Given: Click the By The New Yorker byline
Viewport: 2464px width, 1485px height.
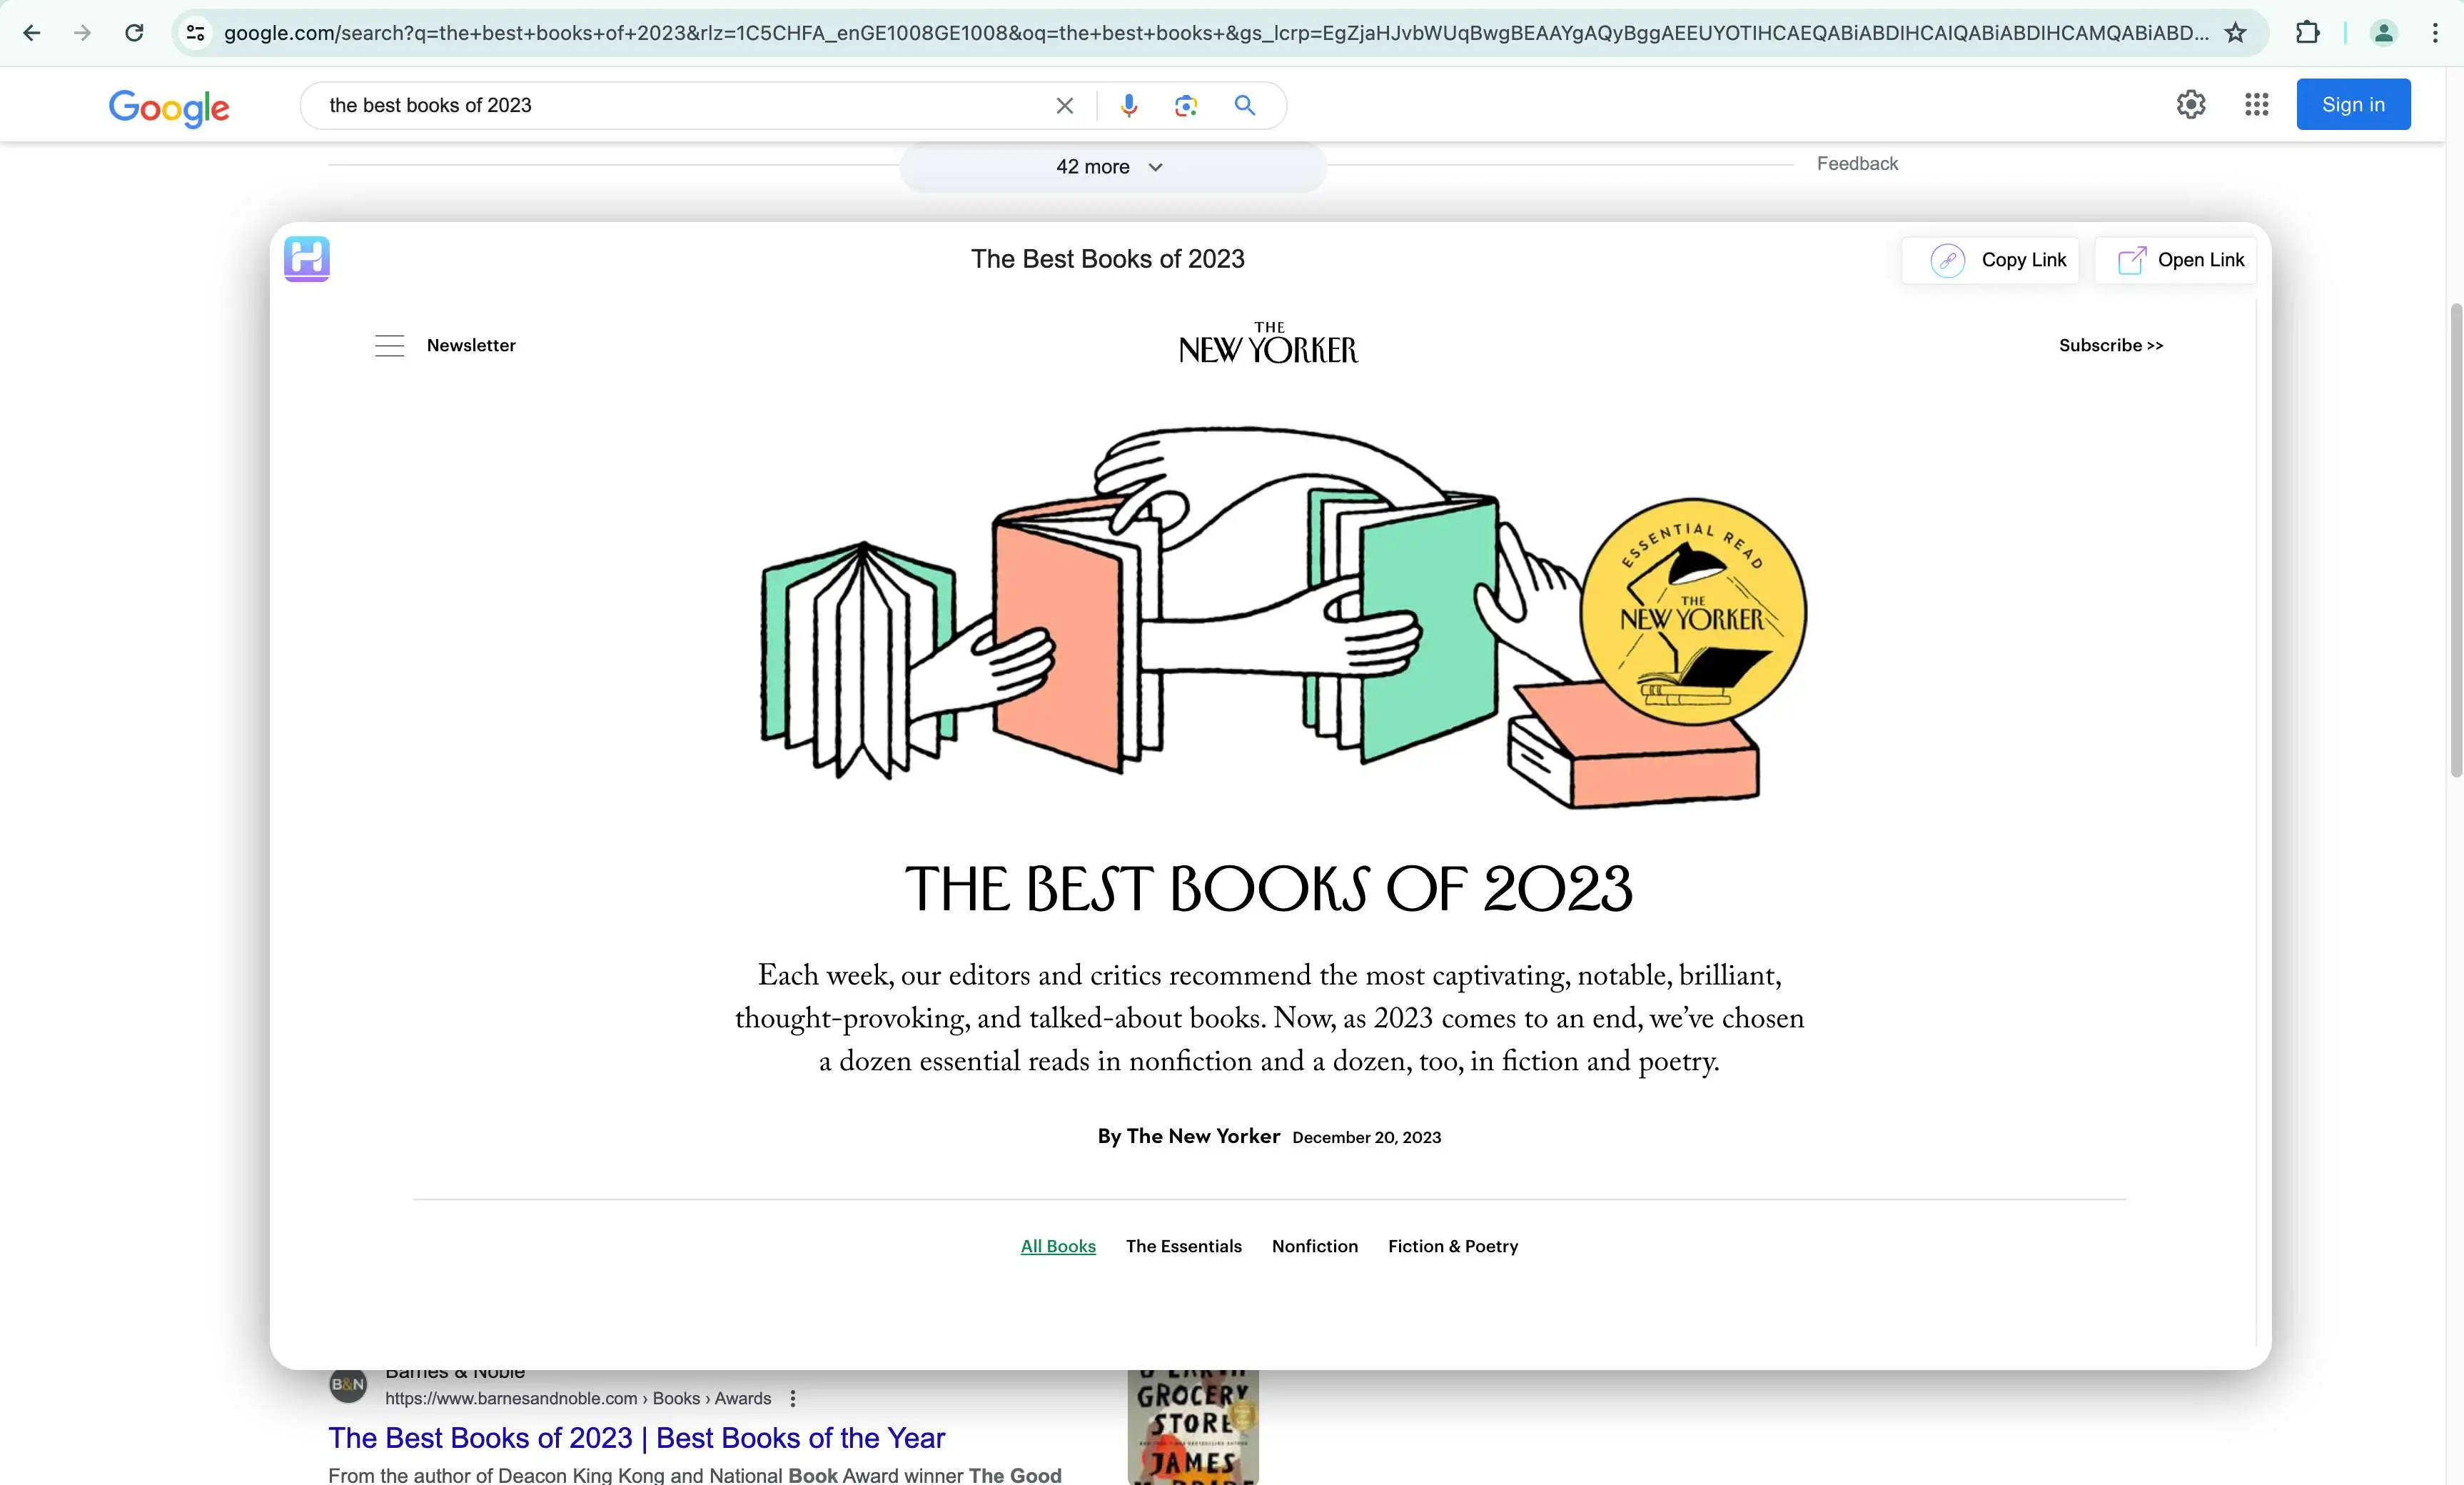Looking at the screenshot, I should 1189,1136.
